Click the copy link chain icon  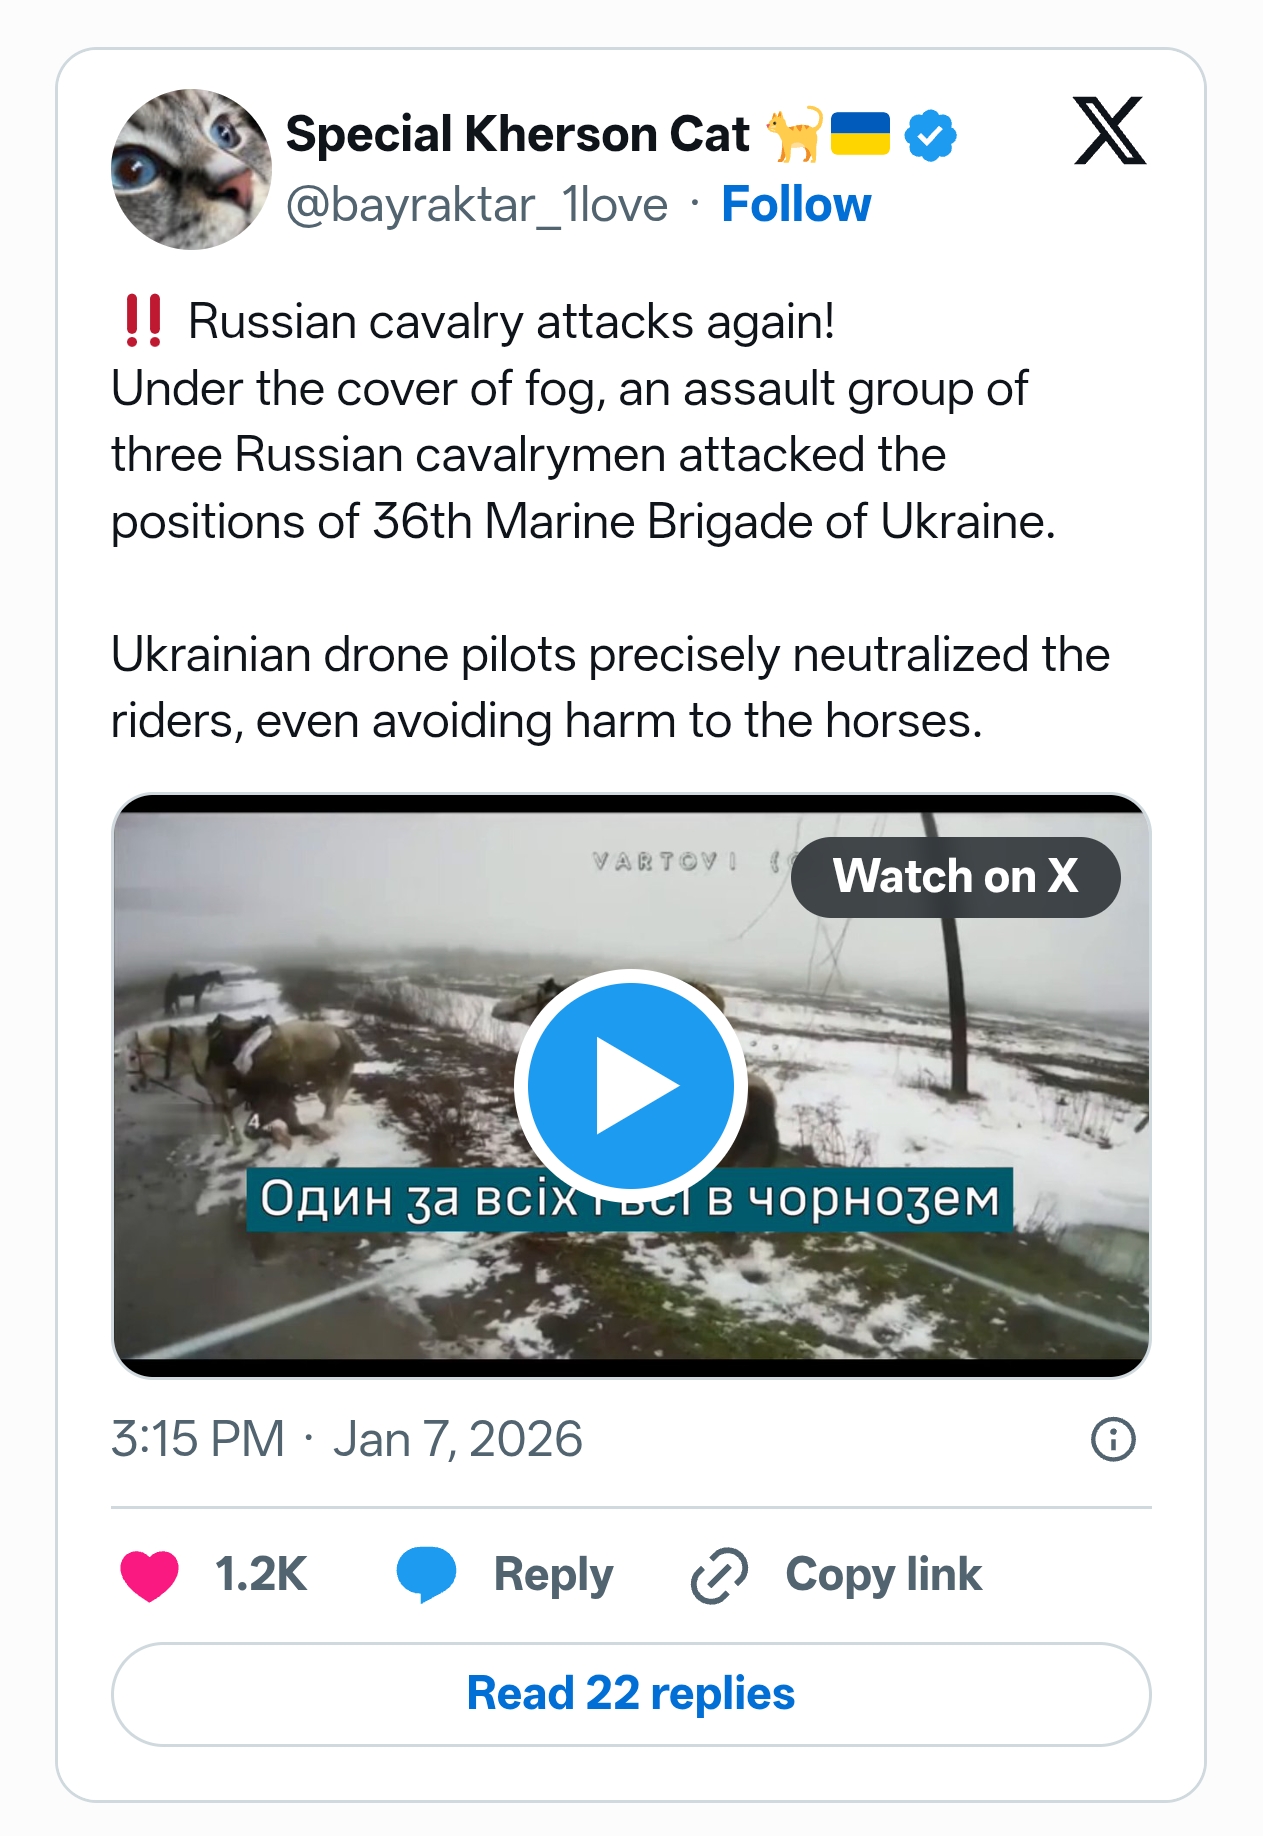[x=719, y=1576]
